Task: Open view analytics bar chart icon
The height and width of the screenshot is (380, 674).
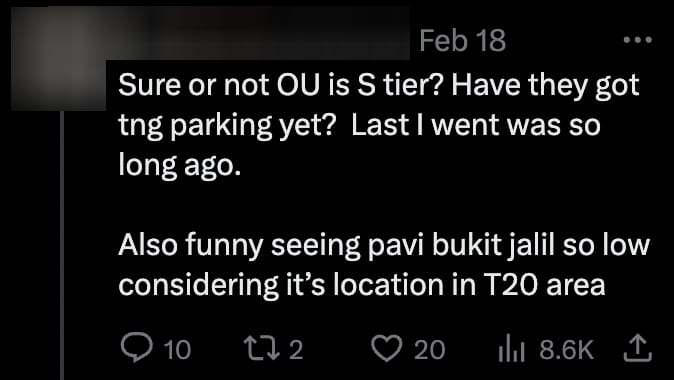Action: tap(511, 350)
